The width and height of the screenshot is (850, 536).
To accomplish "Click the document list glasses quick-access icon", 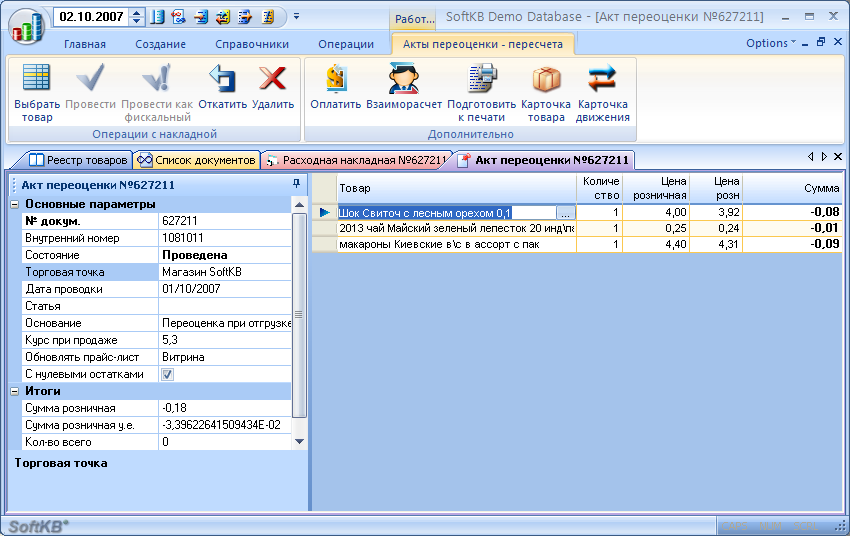I will [x=178, y=17].
